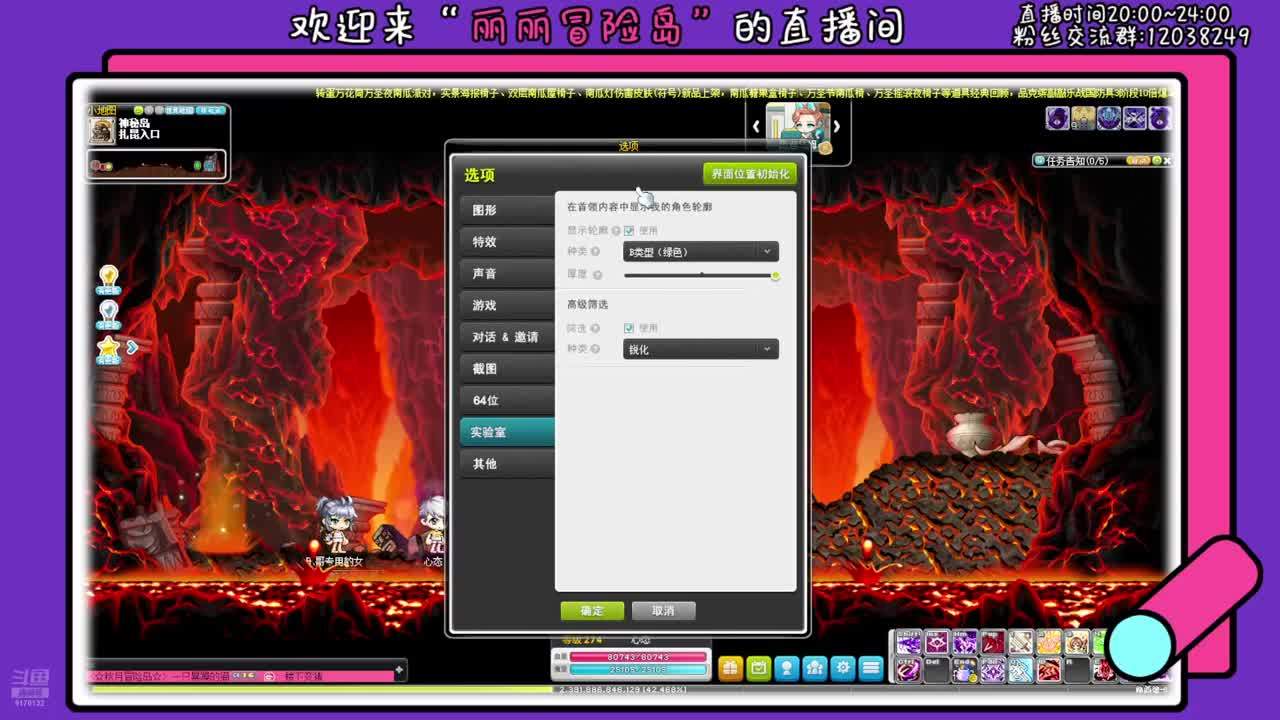The width and height of the screenshot is (1280, 720).
Task: Click the third blue buff icon
Action: pyautogui.click(x=1109, y=118)
